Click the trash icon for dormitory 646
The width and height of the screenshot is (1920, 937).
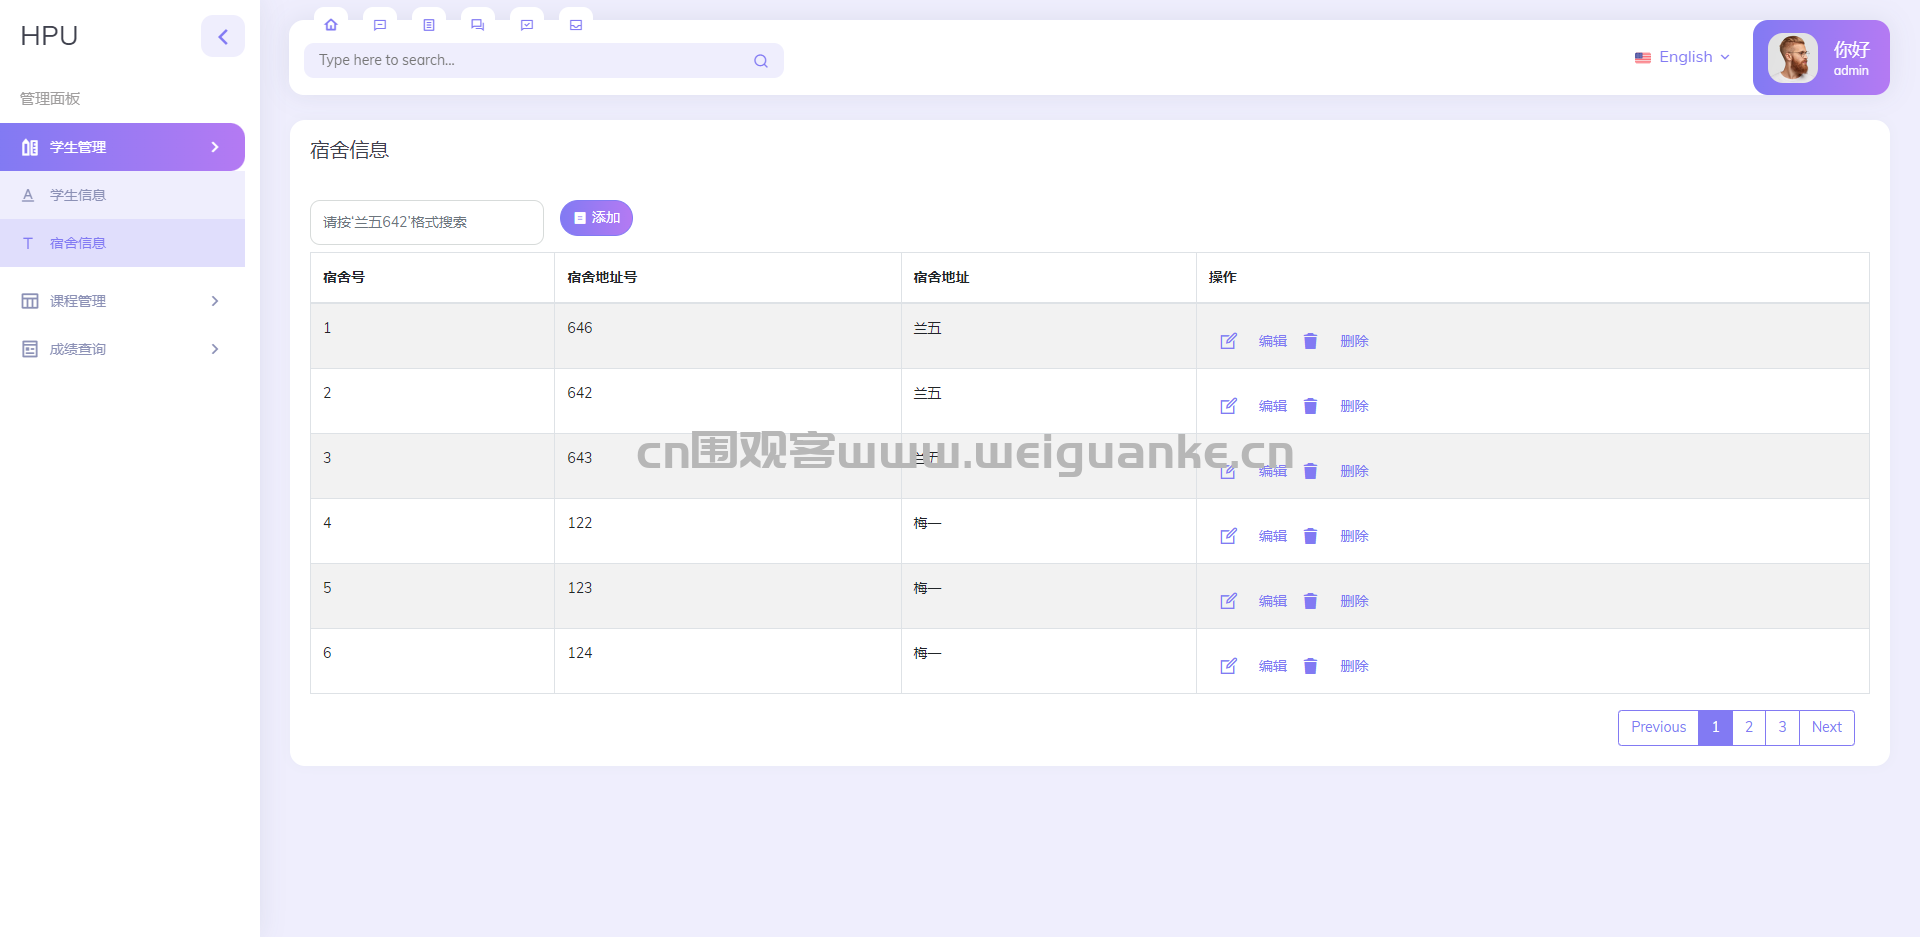point(1311,341)
